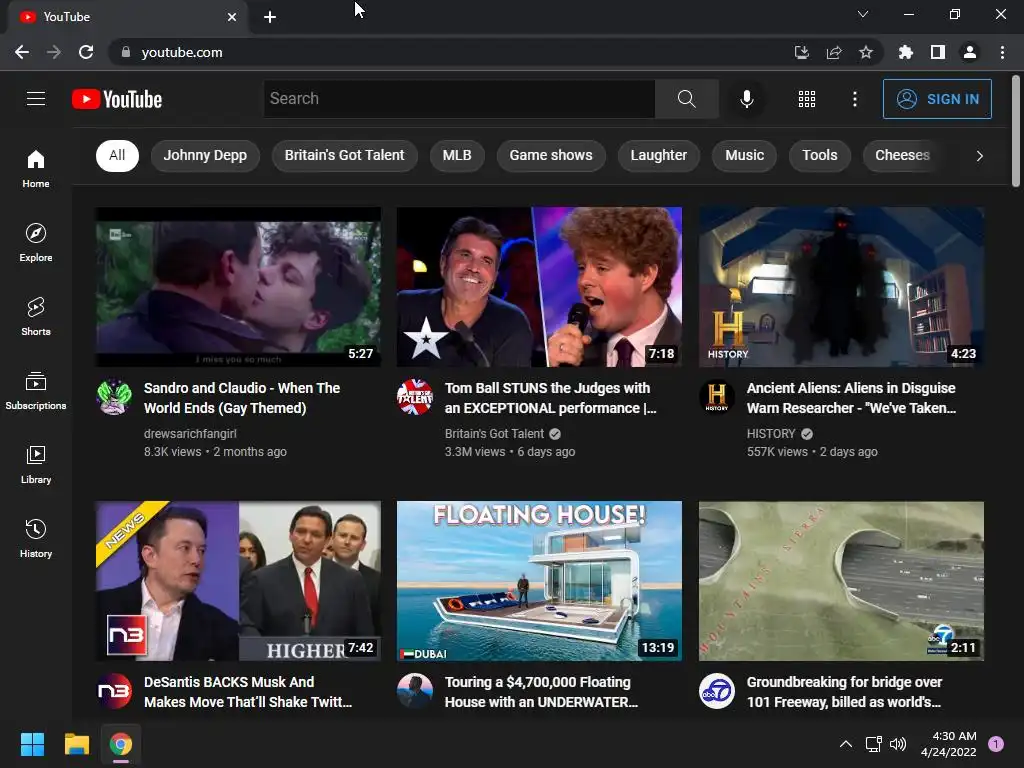Select the MLB chip
Viewport: 1024px width, 768px height.
[x=456, y=155]
